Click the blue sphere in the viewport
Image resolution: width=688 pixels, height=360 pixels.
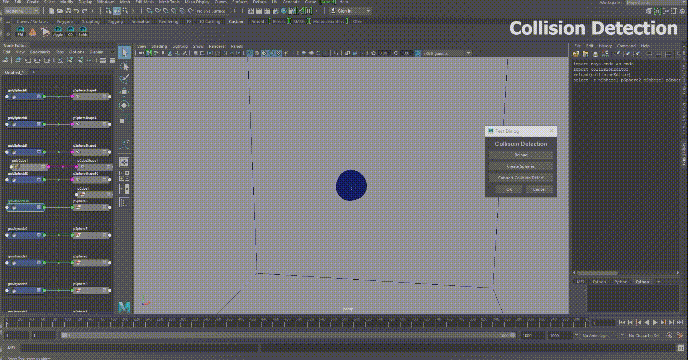[x=351, y=185]
